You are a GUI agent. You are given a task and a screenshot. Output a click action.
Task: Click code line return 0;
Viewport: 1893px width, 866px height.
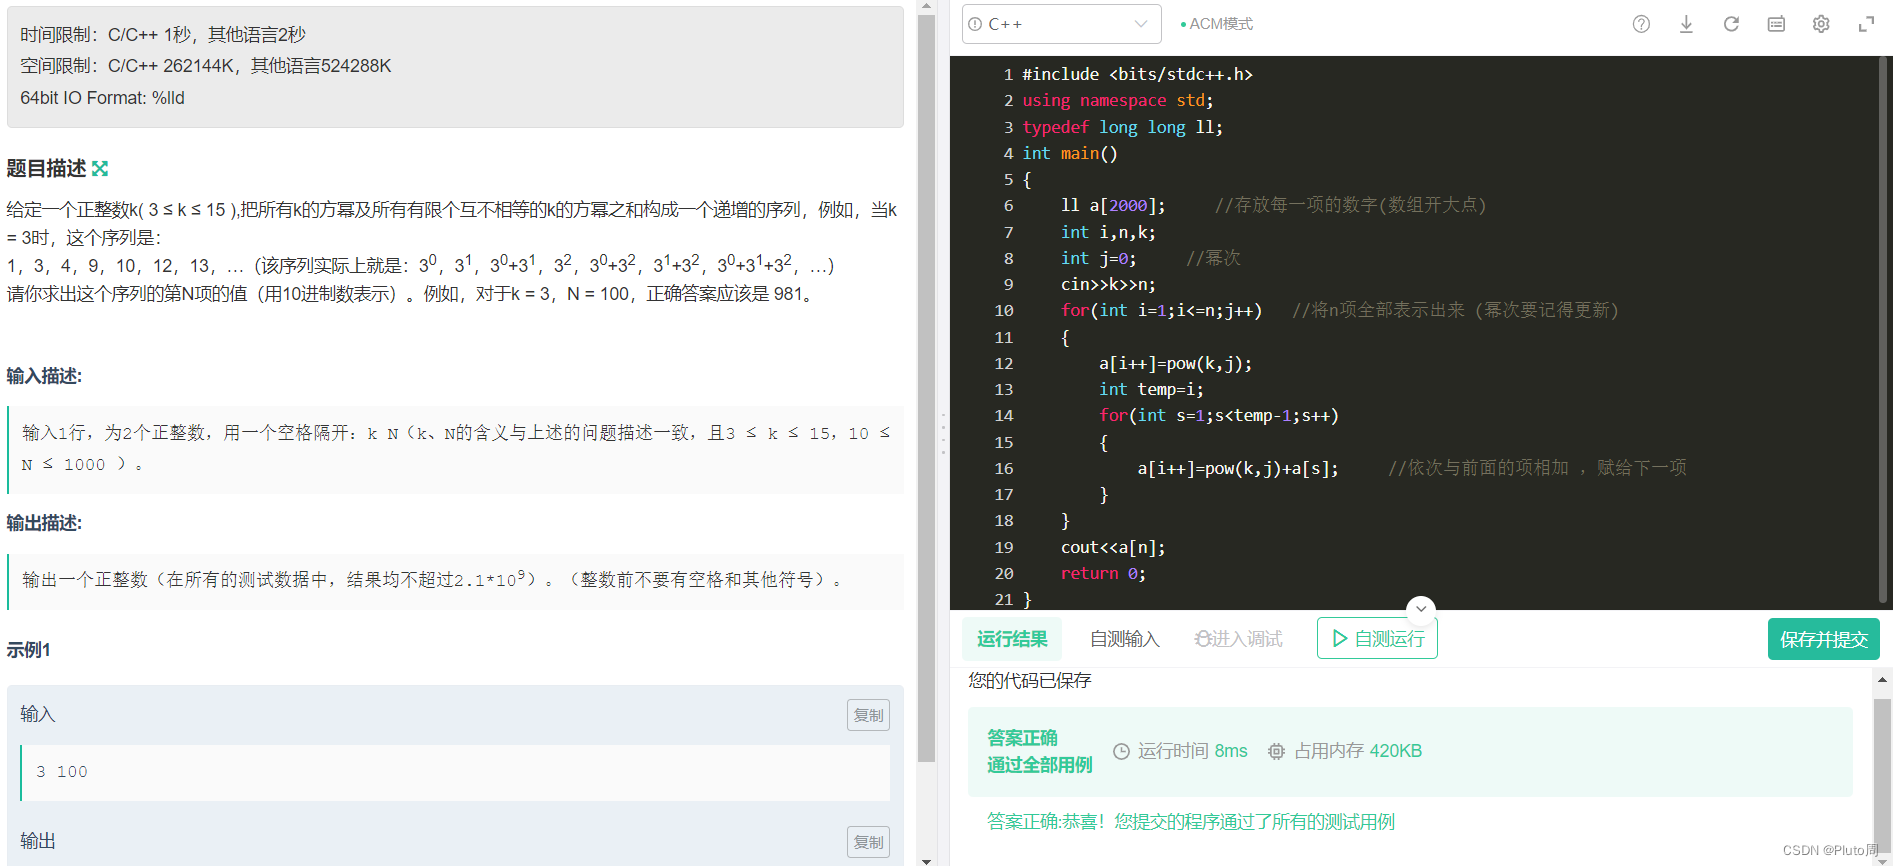point(1103,574)
